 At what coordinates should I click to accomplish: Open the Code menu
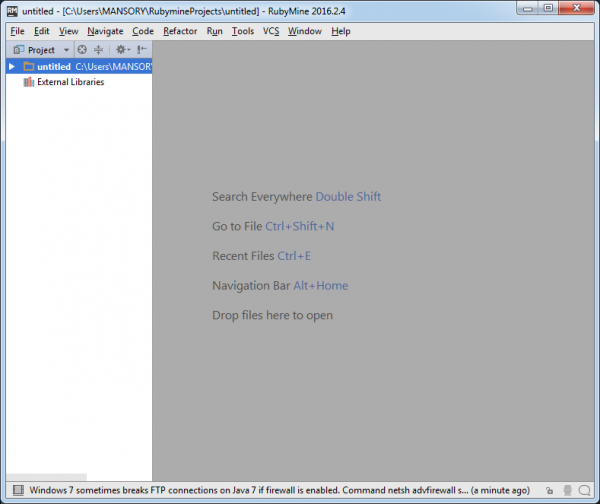[x=143, y=31]
